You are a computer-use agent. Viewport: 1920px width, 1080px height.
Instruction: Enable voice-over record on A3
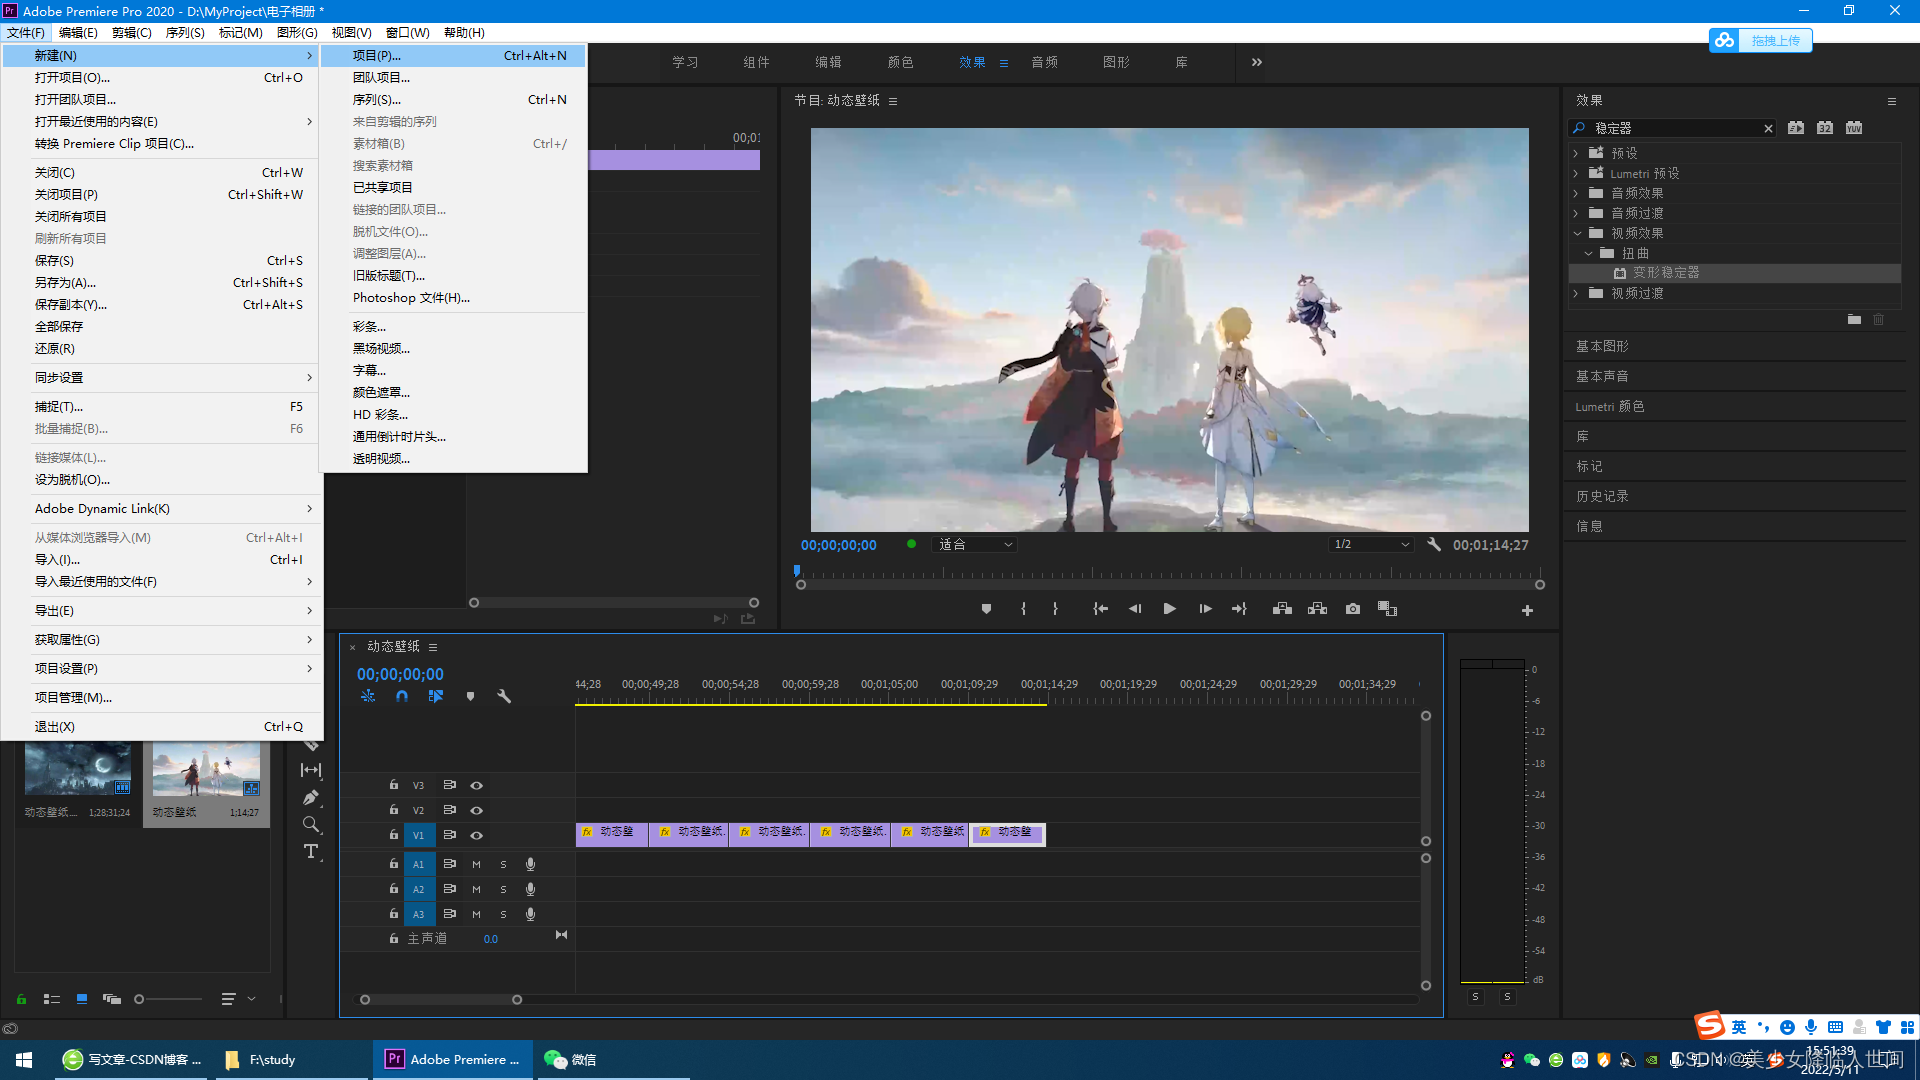[531, 914]
